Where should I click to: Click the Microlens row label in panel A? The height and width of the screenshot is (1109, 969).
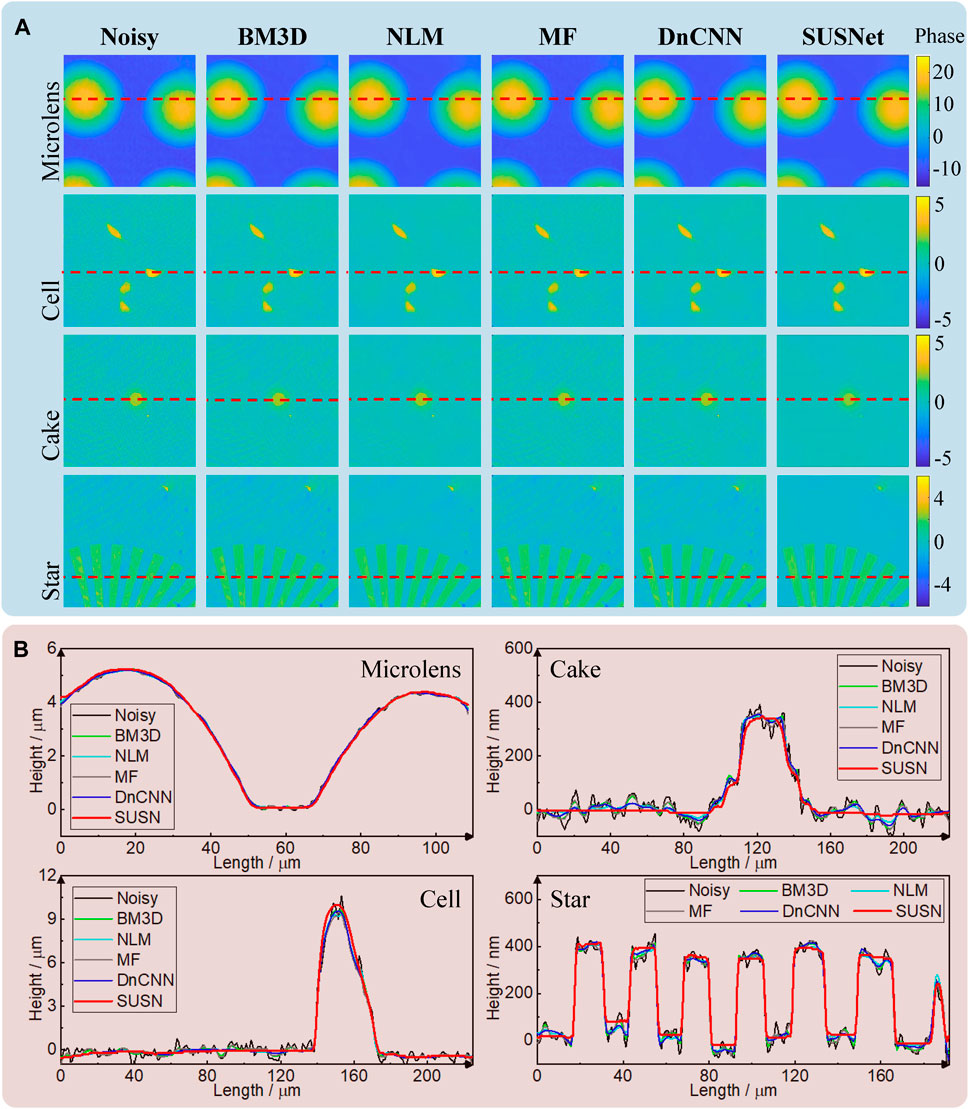pos(50,132)
